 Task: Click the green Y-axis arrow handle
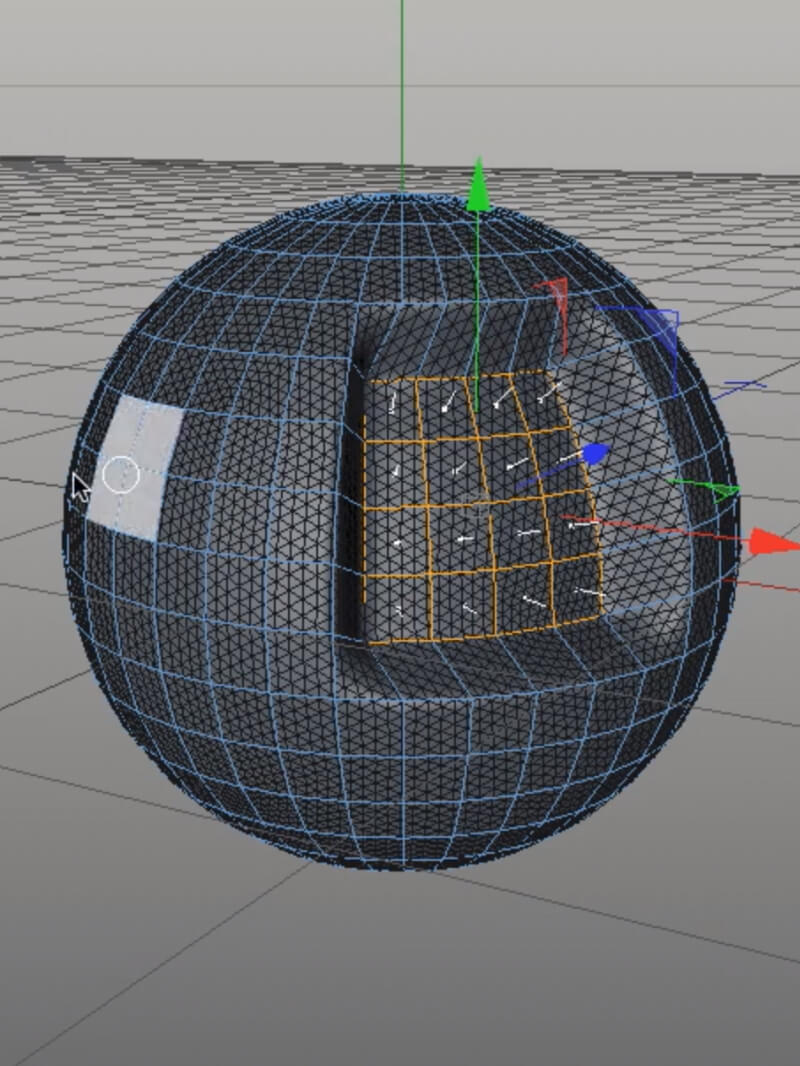(x=479, y=185)
